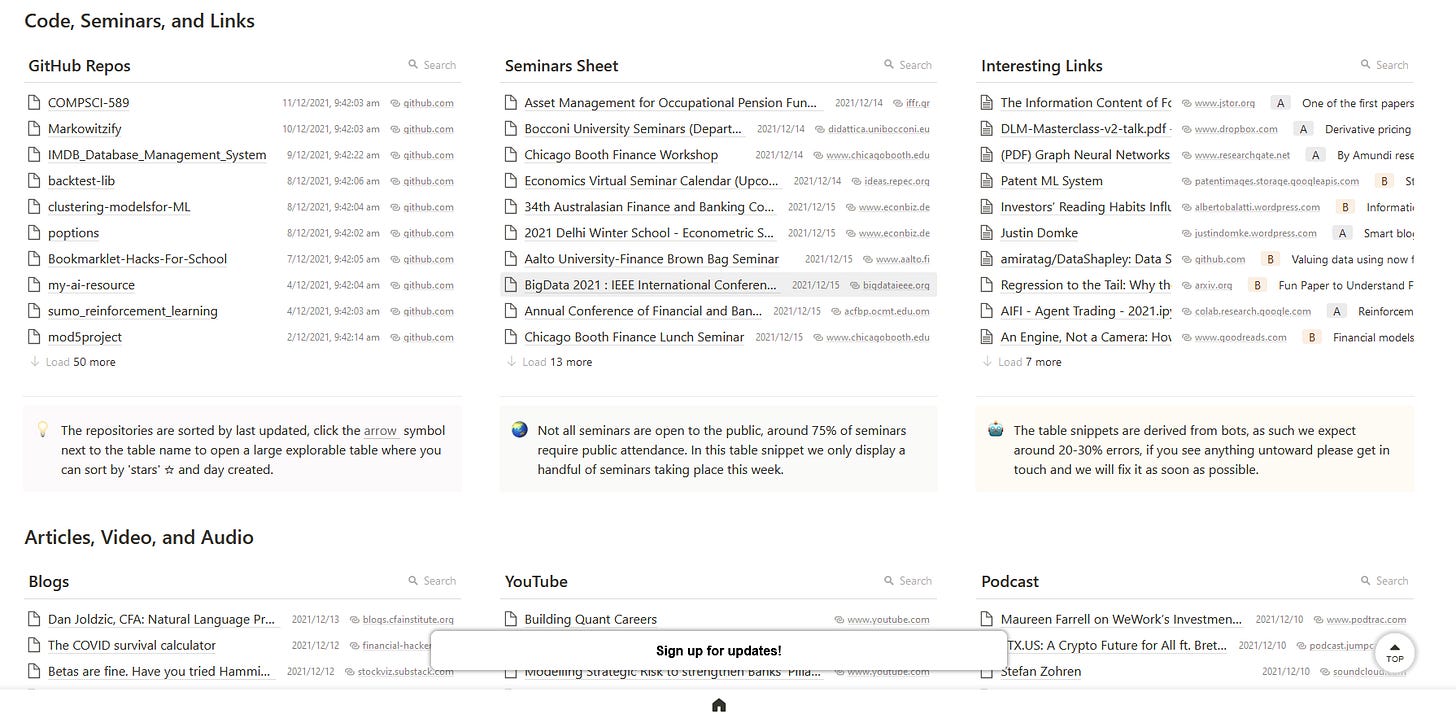Click www.jstor.org link icon
This screenshot has height=717, width=1456.
(1187, 103)
